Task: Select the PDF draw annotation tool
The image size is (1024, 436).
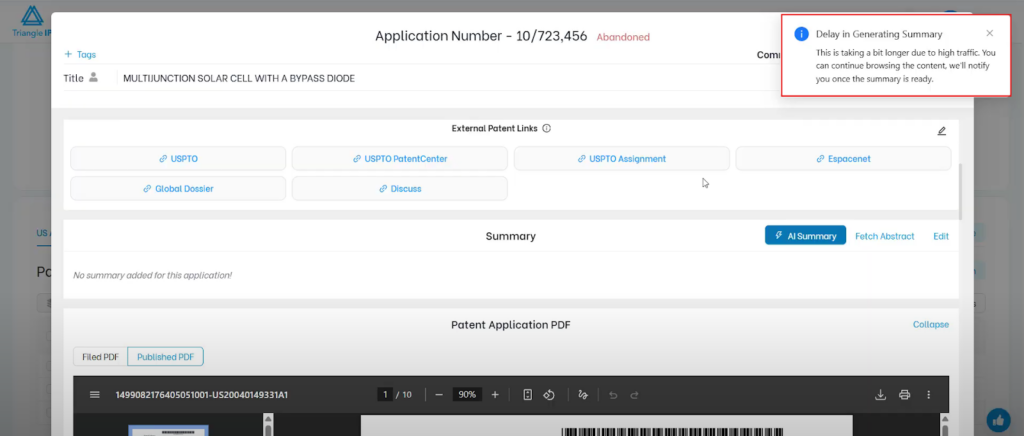Action: click(583, 395)
